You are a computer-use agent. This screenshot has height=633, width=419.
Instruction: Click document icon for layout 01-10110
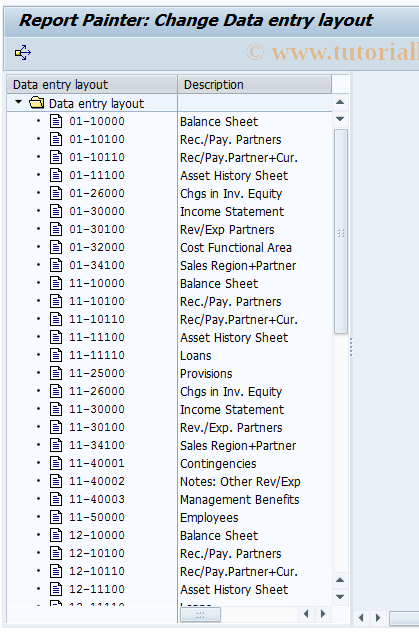[56, 157]
